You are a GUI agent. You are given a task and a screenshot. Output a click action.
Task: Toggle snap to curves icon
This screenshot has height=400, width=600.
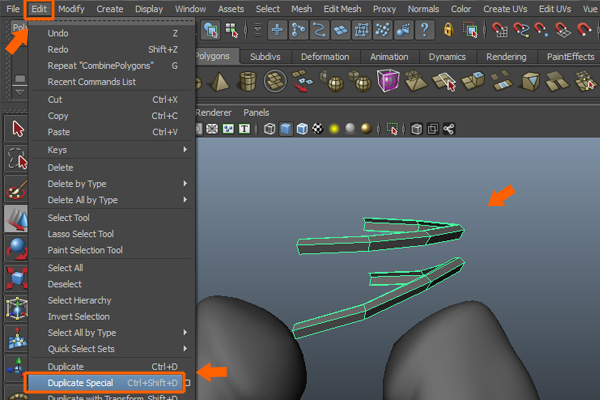pyautogui.click(x=521, y=29)
